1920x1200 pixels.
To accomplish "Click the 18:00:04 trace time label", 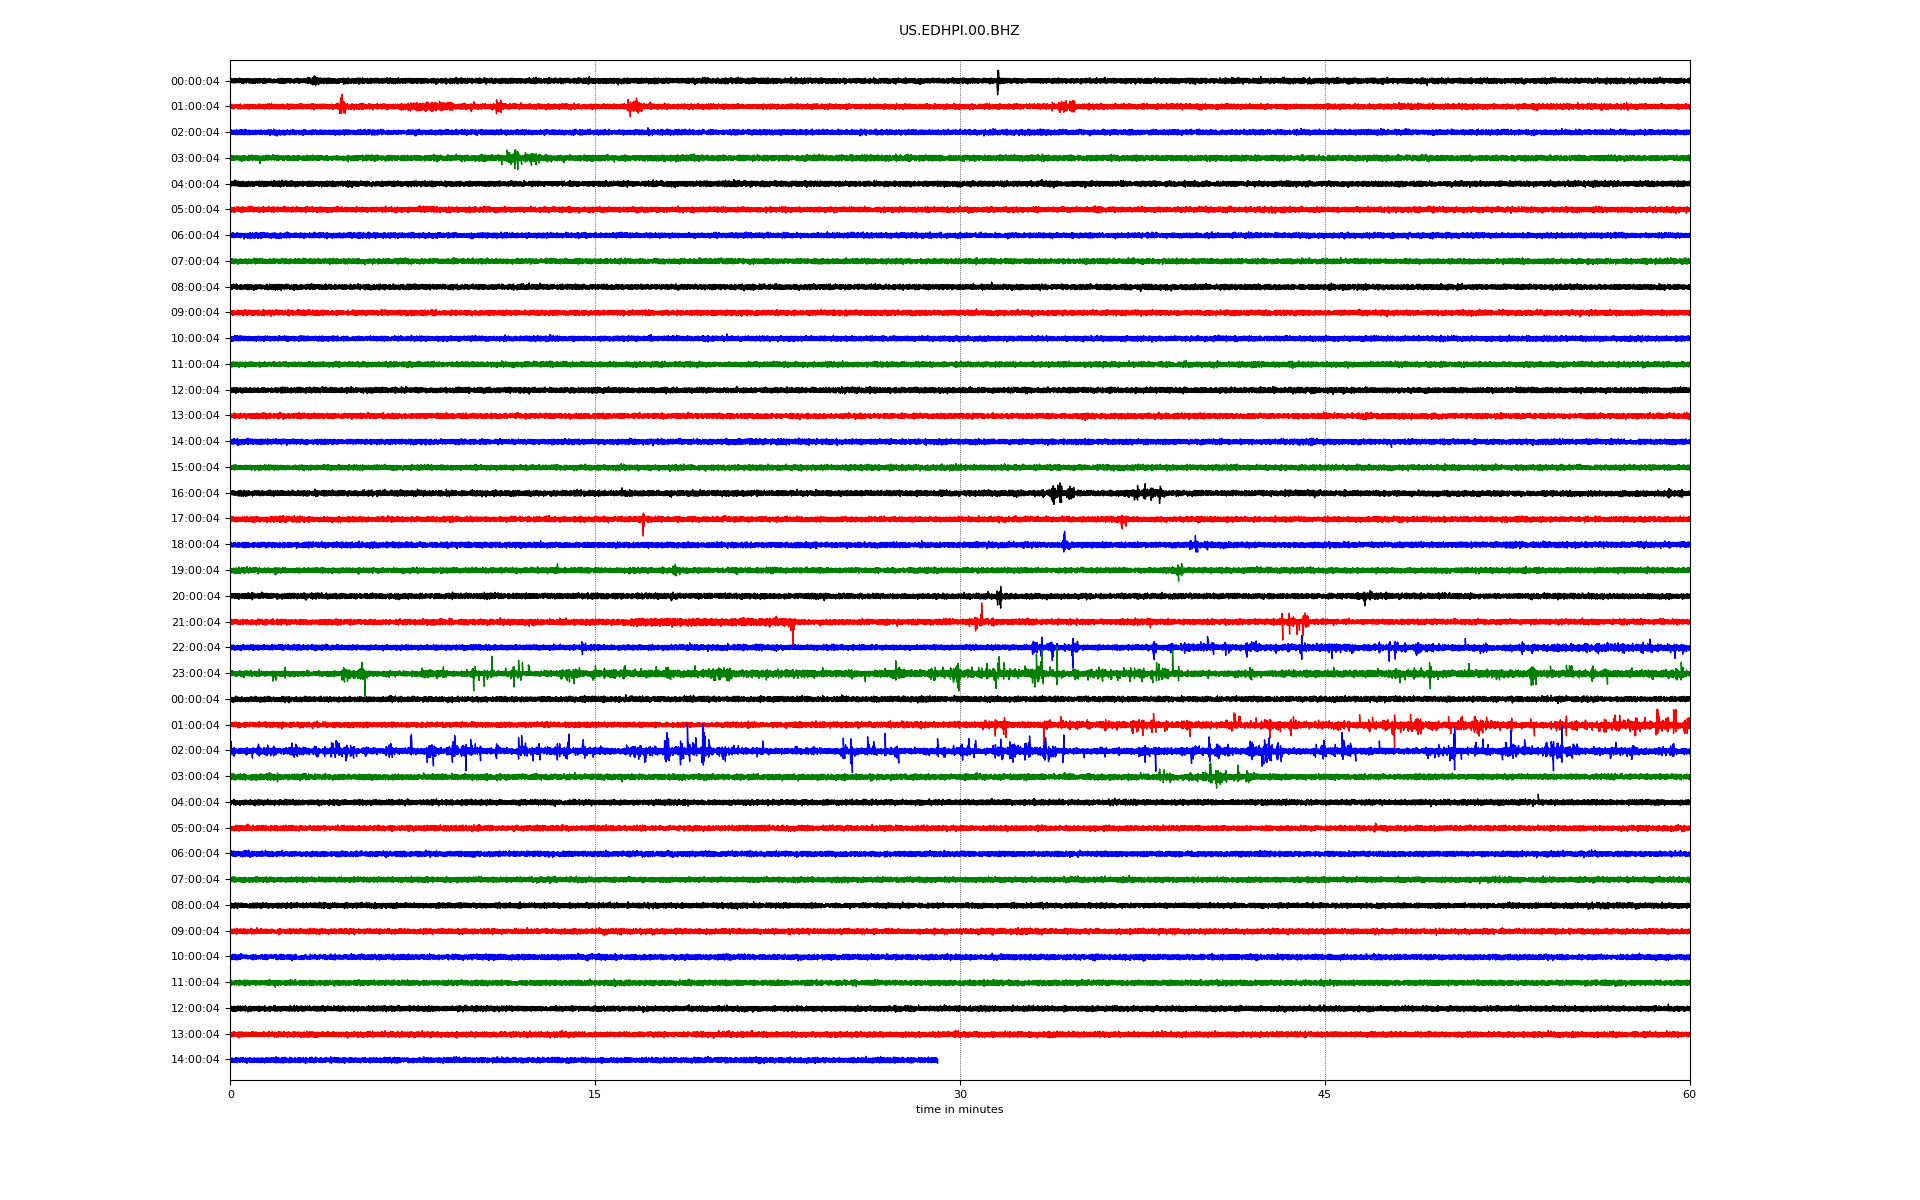I will pos(195,545).
